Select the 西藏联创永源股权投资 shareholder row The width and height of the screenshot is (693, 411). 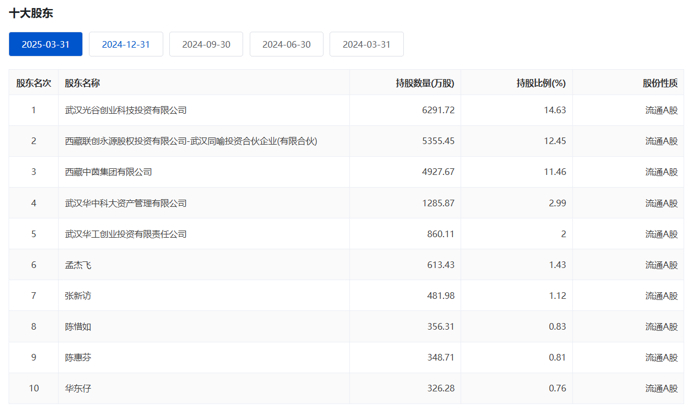tap(190, 141)
